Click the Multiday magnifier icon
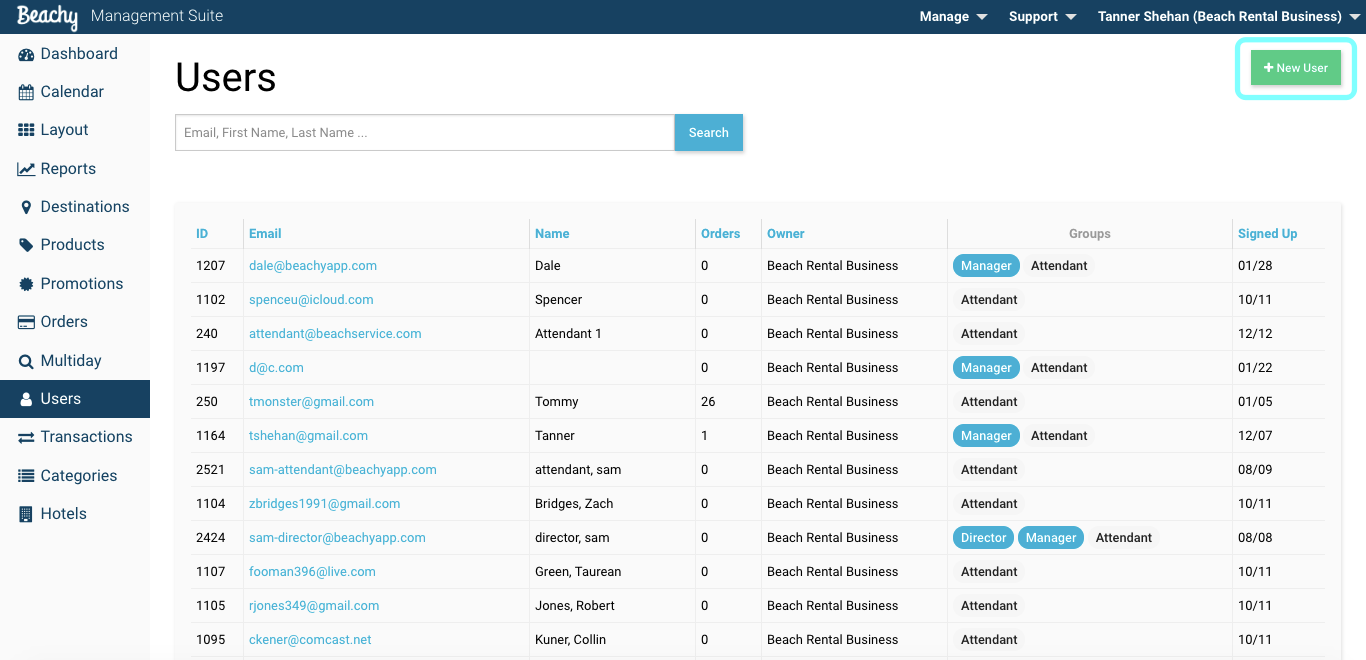Image resolution: width=1366 pixels, height=660 pixels. 26,361
